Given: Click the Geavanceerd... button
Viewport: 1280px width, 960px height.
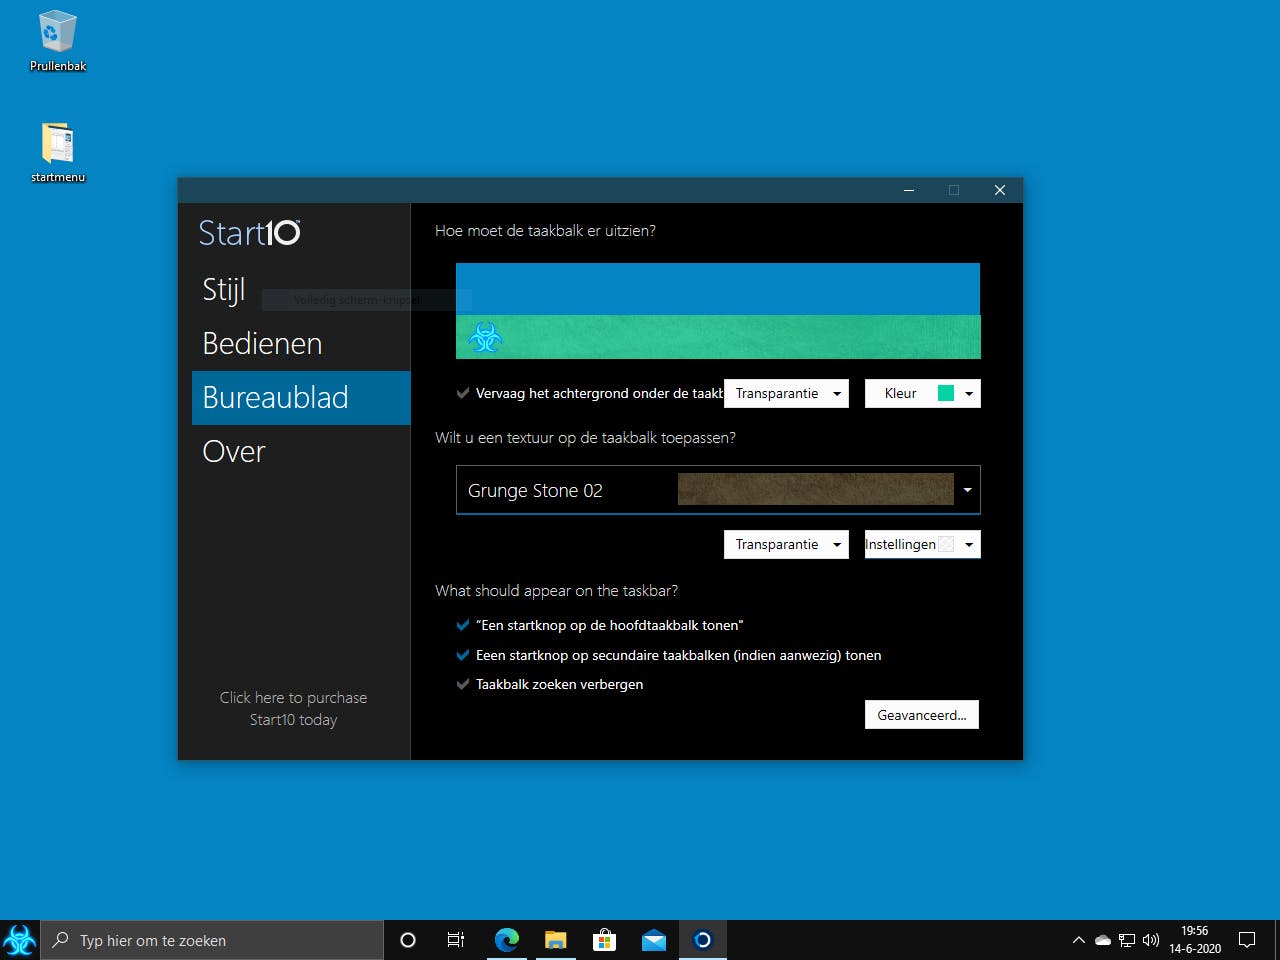Looking at the screenshot, I should pyautogui.click(x=922, y=715).
